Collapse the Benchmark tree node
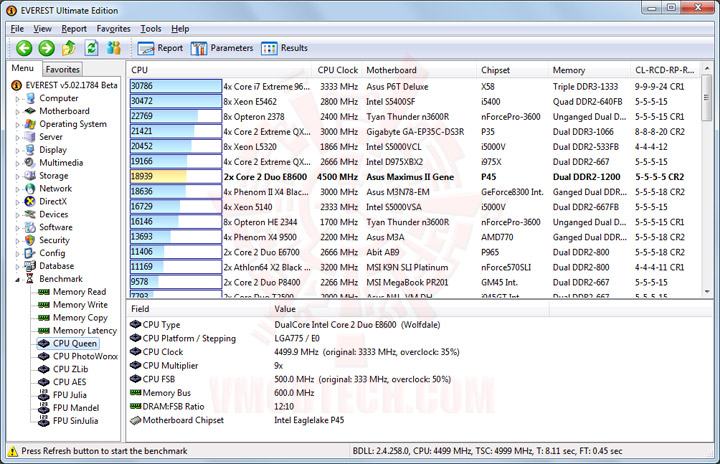The width and height of the screenshot is (720, 464). click(17, 279)
